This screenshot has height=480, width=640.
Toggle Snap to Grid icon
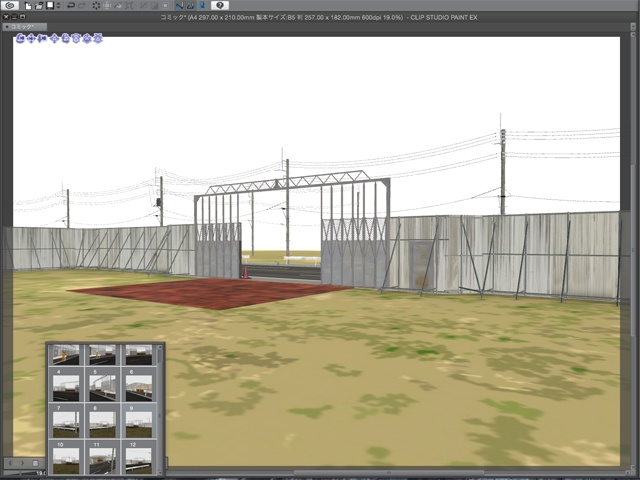coord(201,6)
